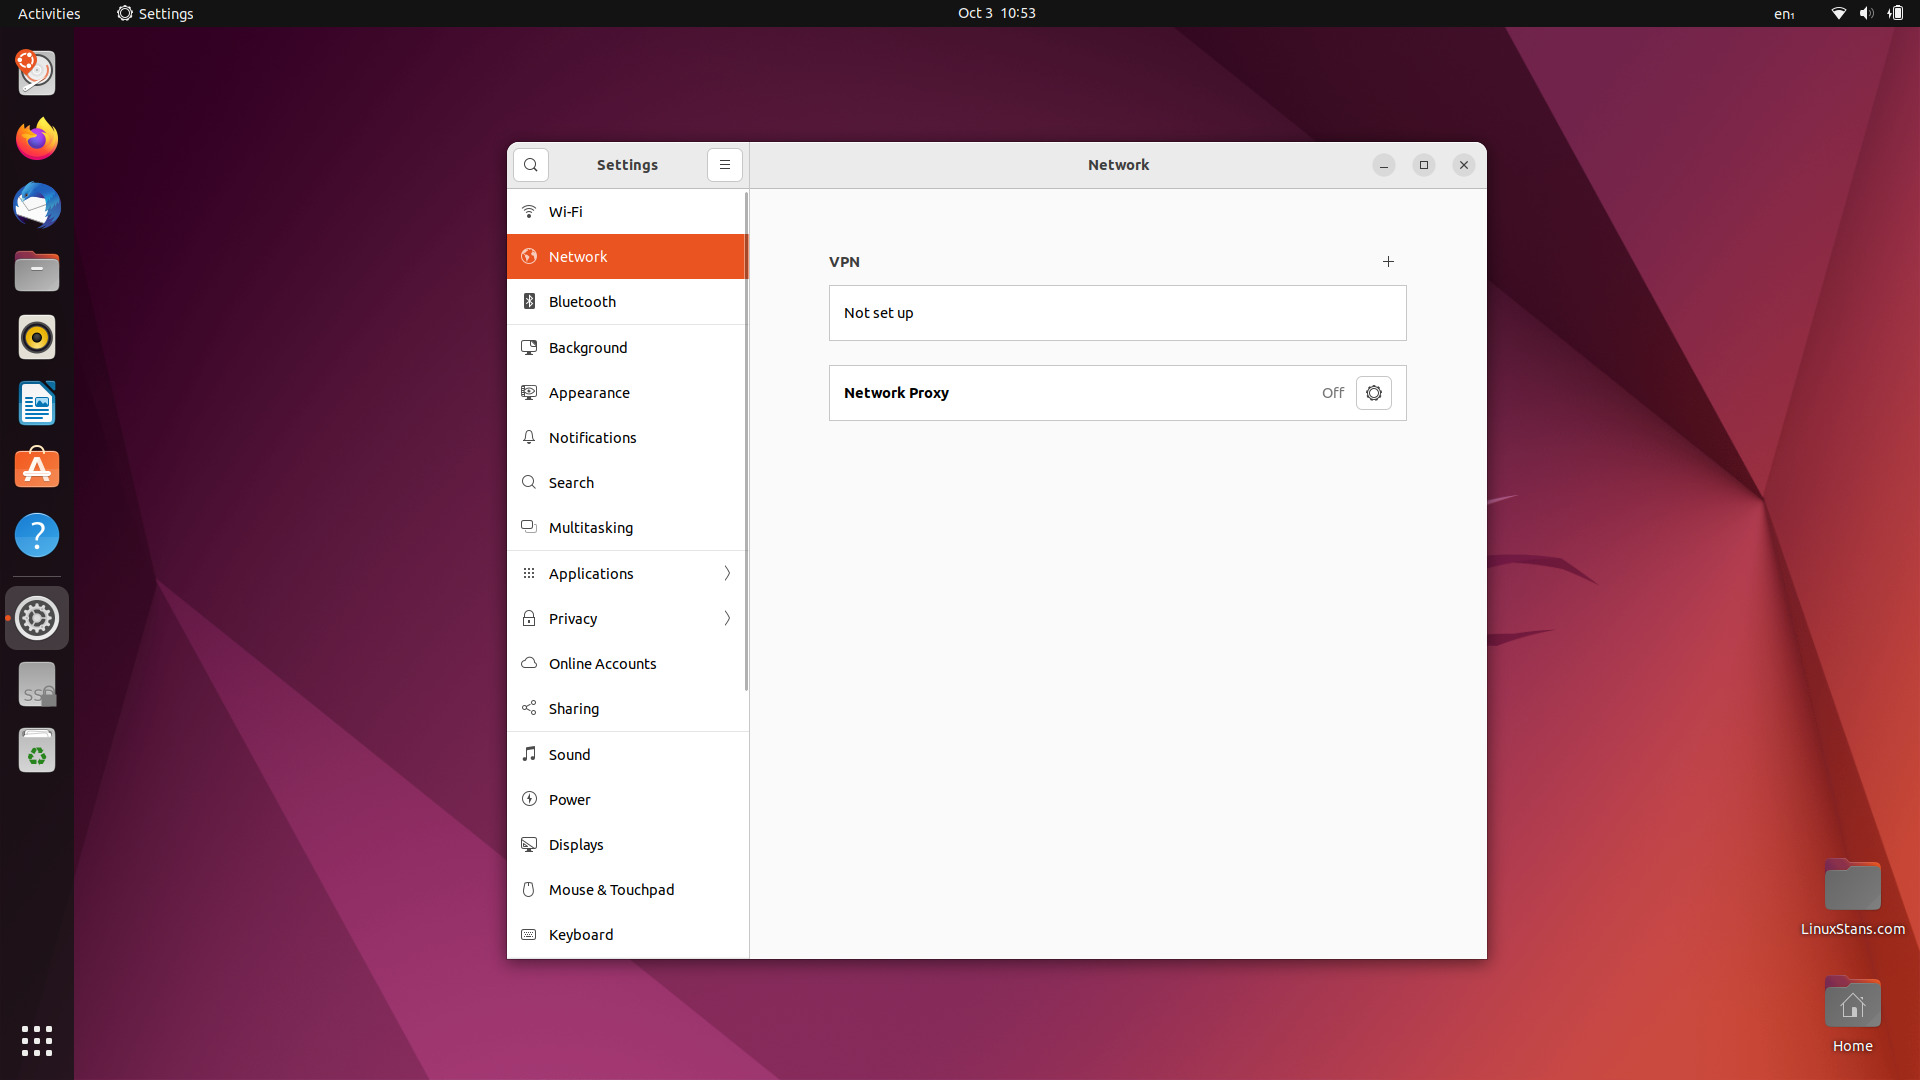Open the Settings hamburger menu
Viewport: 1920px width, 1080px height.
tap(725, 165)
